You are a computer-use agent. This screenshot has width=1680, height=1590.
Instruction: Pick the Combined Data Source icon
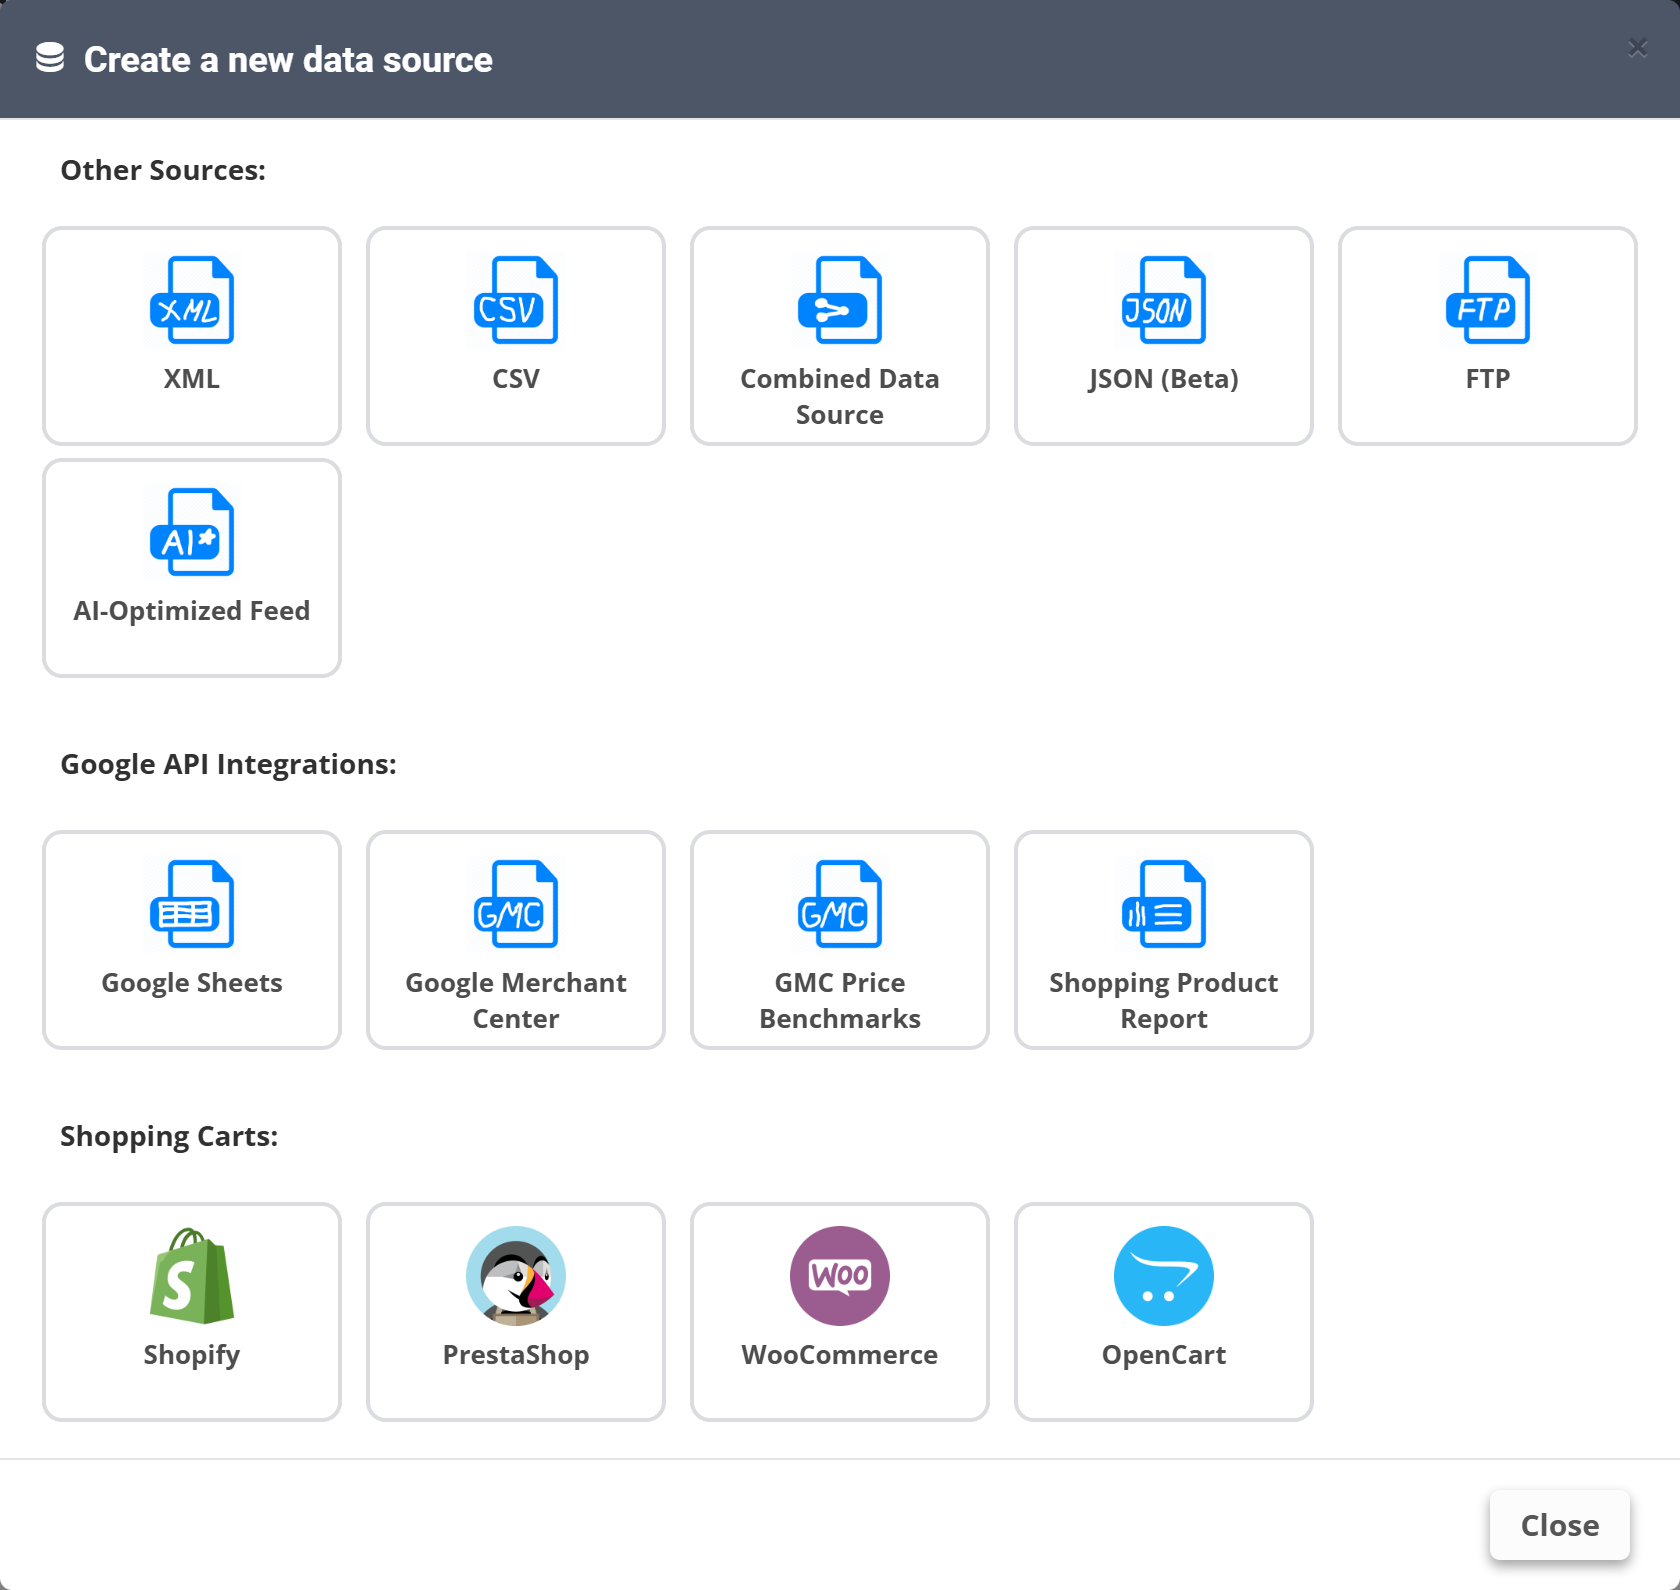coord(840,300)
